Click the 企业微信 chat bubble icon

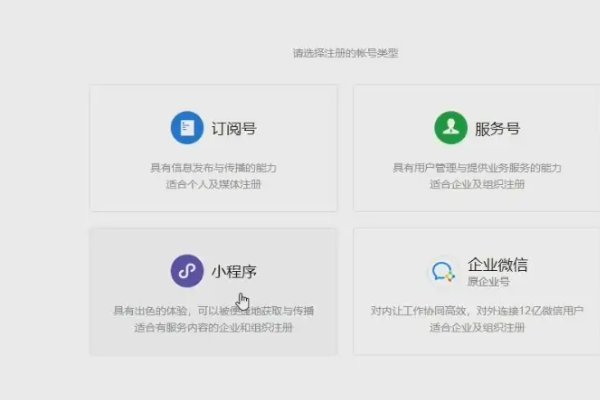coord(443,271)
